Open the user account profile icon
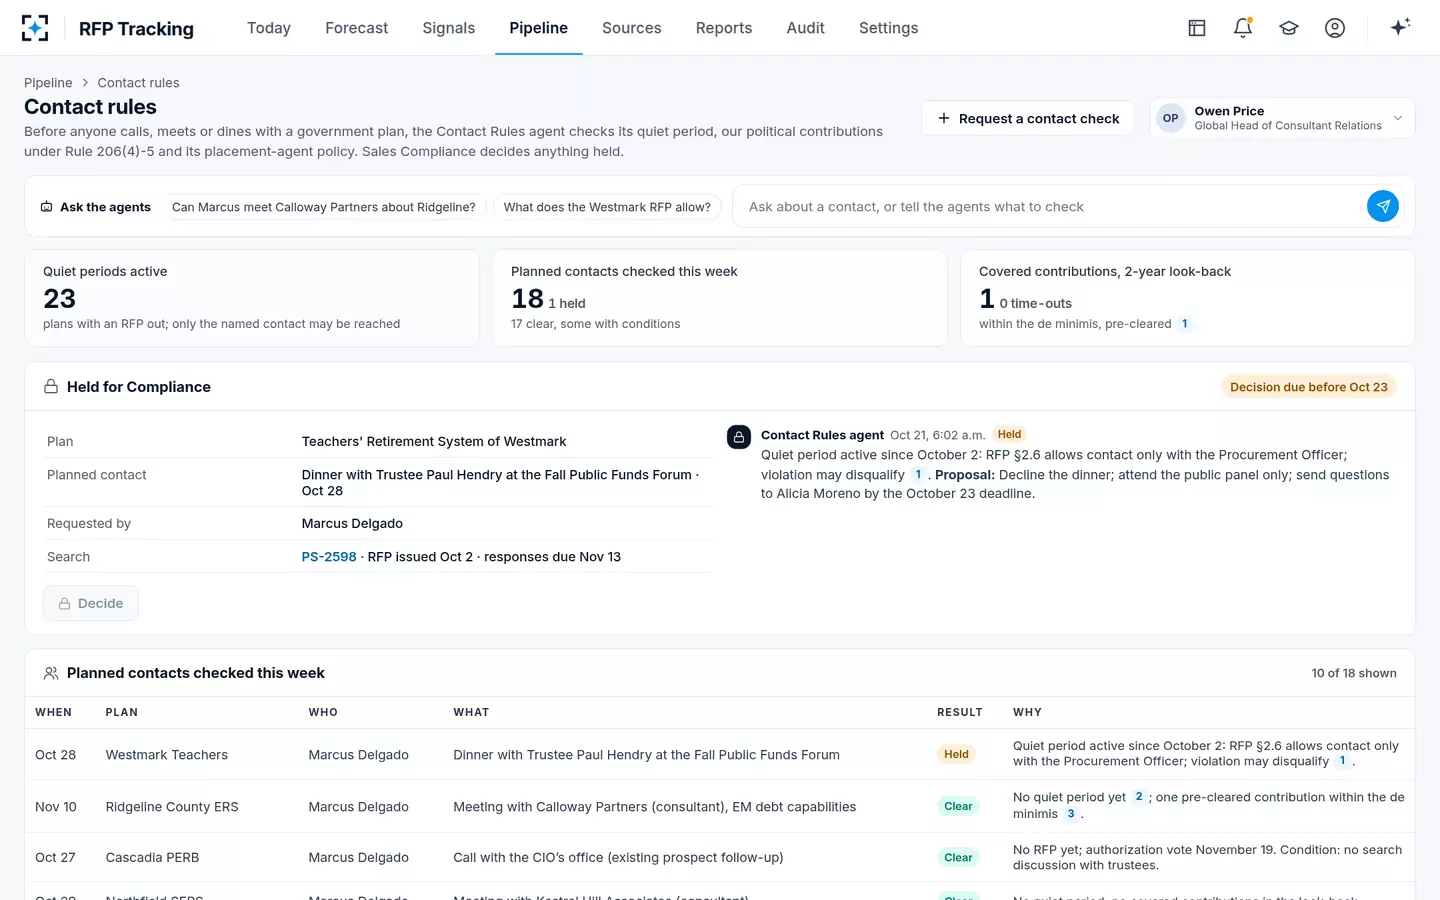The image size is (1440, 900). (x=1335, y=28)
